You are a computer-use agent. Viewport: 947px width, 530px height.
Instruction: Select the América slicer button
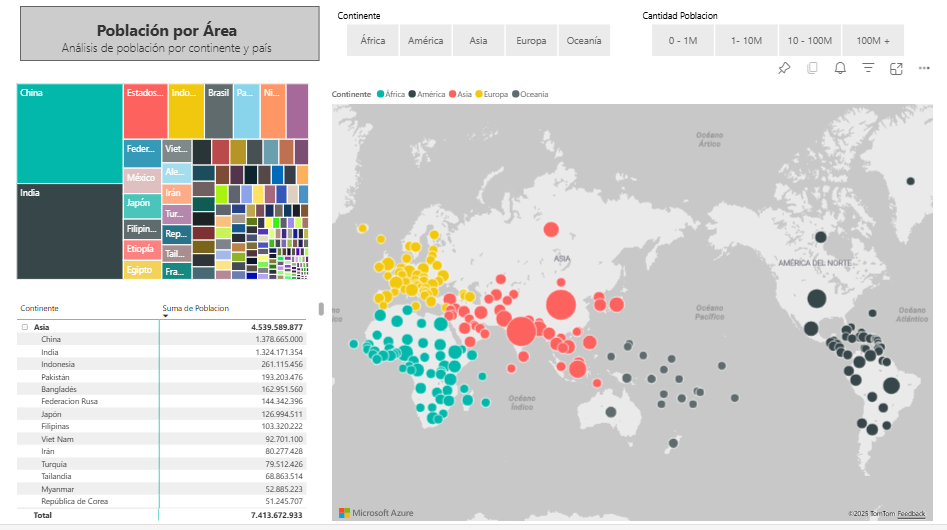coord(426,41)
